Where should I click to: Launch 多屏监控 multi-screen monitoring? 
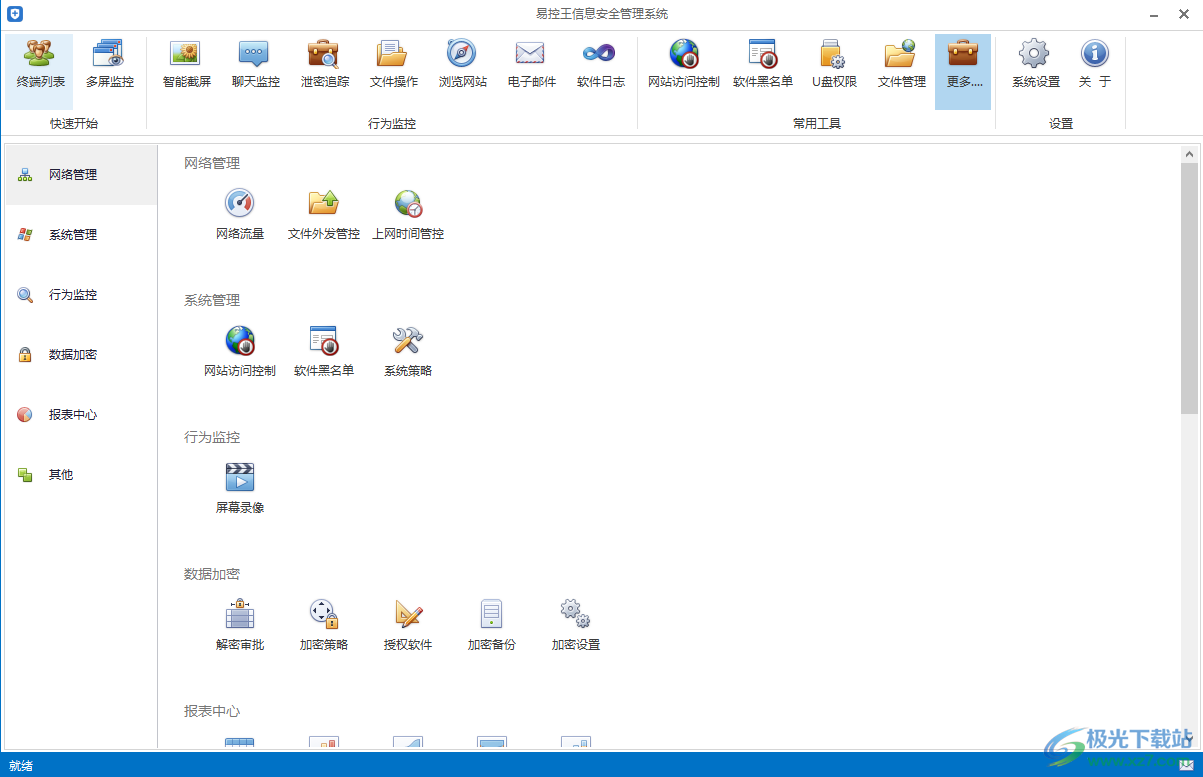coord(109,64)
